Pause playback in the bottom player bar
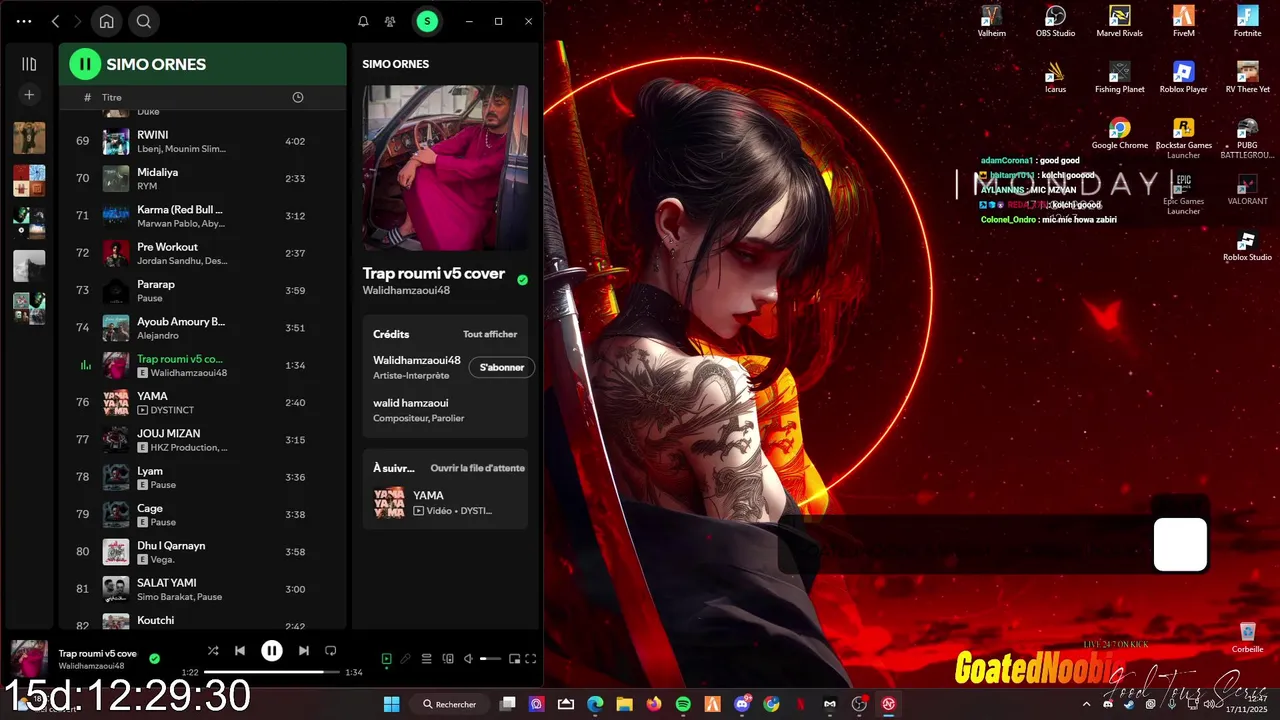Screen dimensions: 1280x720 (272, 651)
